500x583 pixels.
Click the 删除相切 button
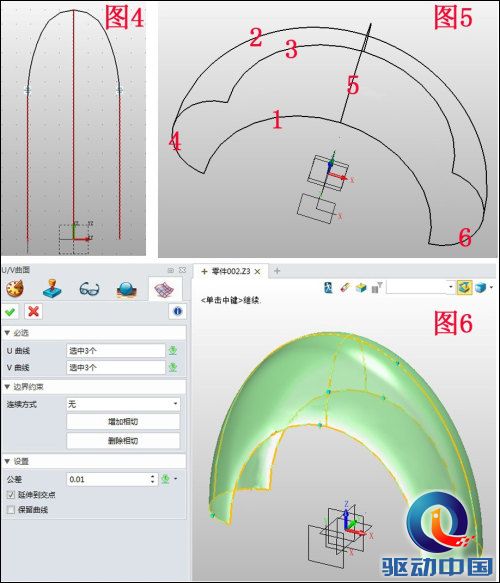(123, 441)
